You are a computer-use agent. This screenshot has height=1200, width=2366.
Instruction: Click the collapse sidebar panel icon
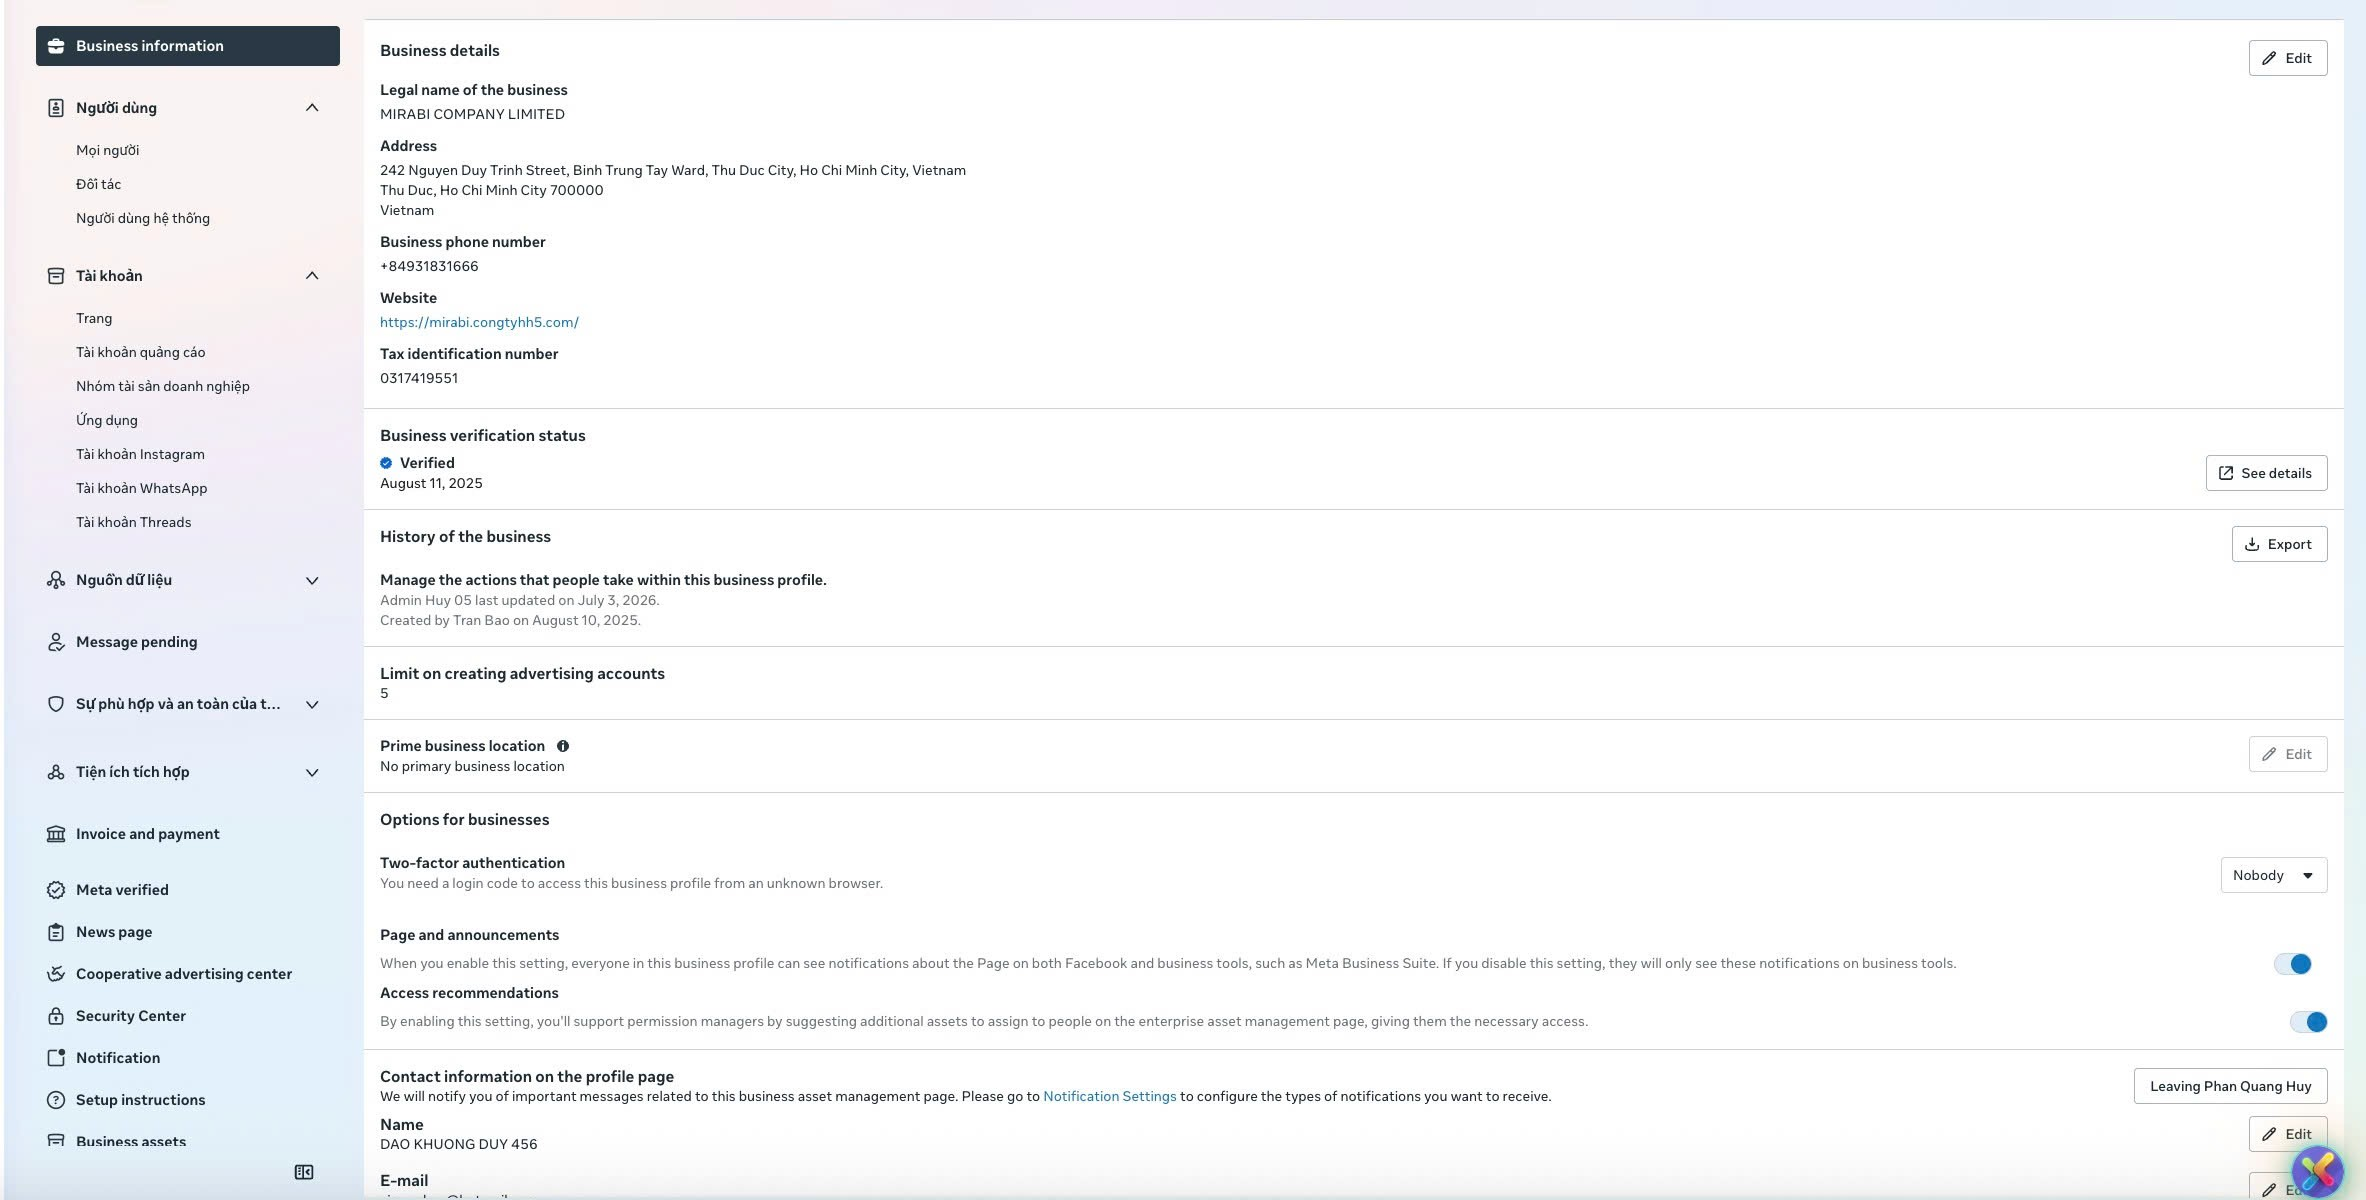point(304,1172)
